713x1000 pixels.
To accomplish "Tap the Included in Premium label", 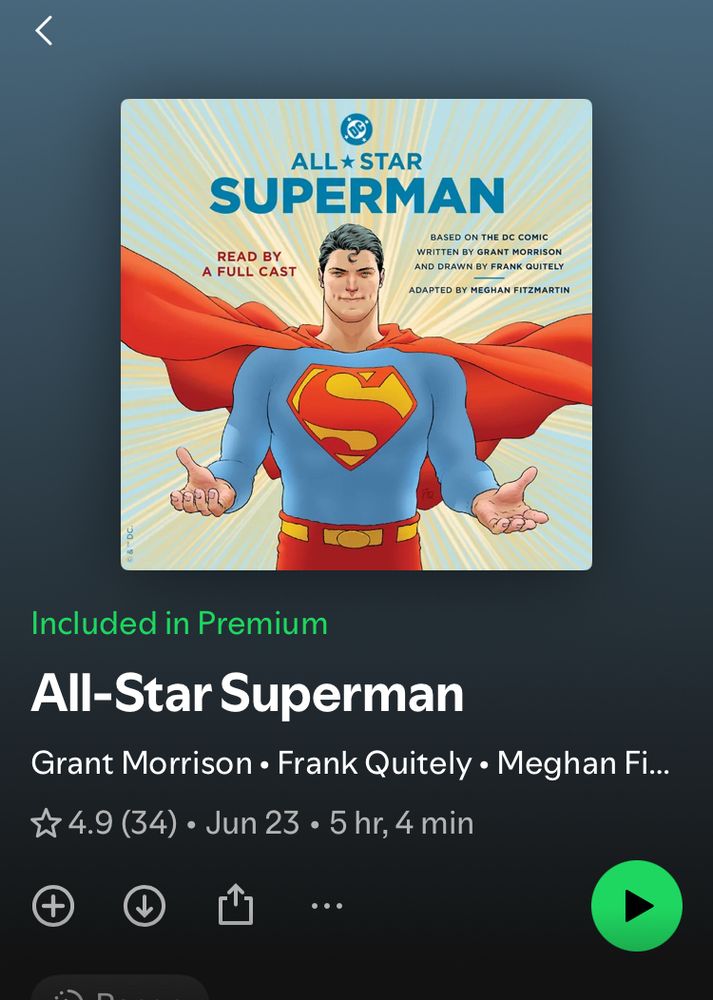I will [x=179, y=623].
